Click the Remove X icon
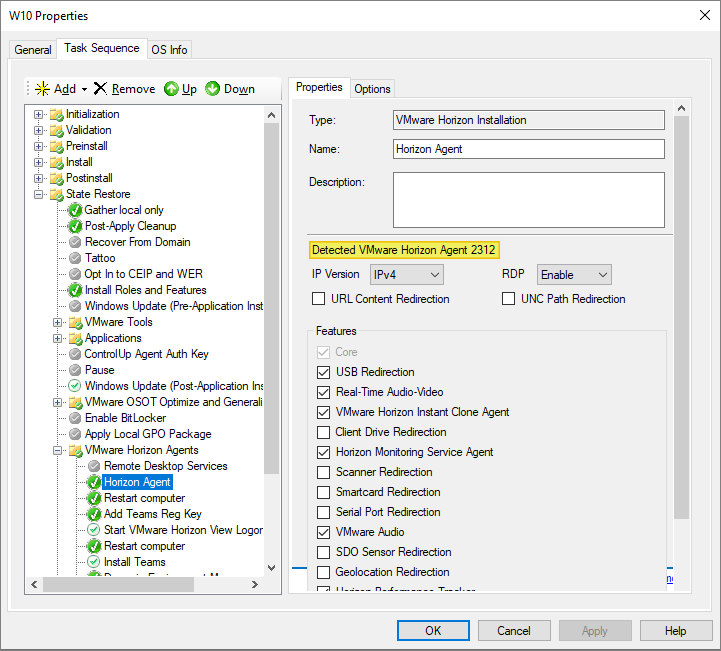The height and width of the screenshot is (651, 721). pyautogui.click(x=100, y=89)
